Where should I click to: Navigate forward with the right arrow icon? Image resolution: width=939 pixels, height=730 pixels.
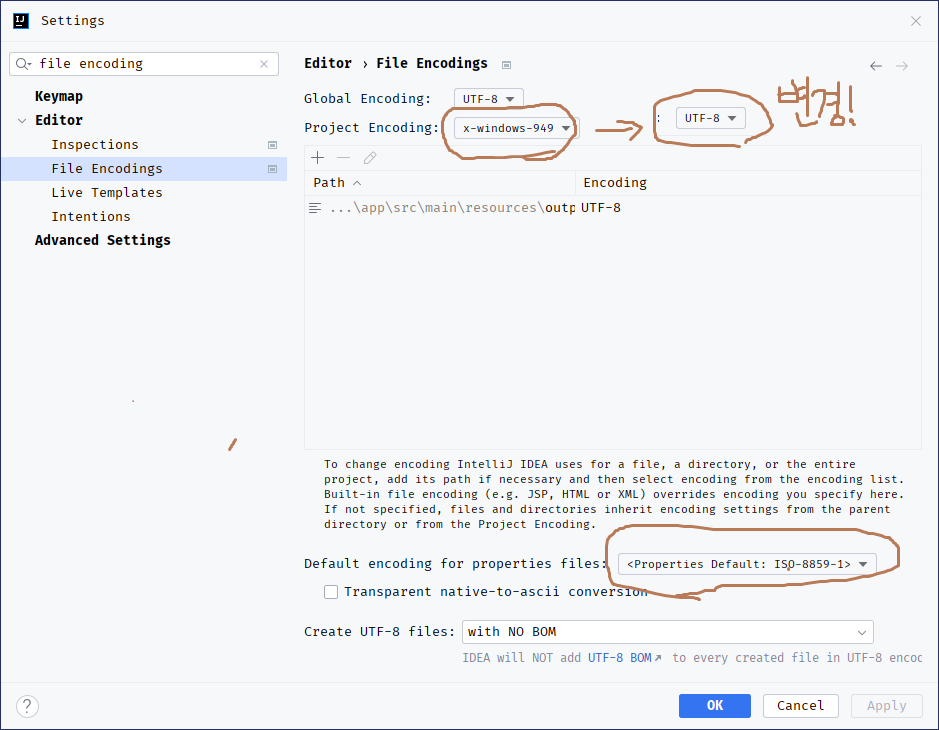tap(902, 66)
